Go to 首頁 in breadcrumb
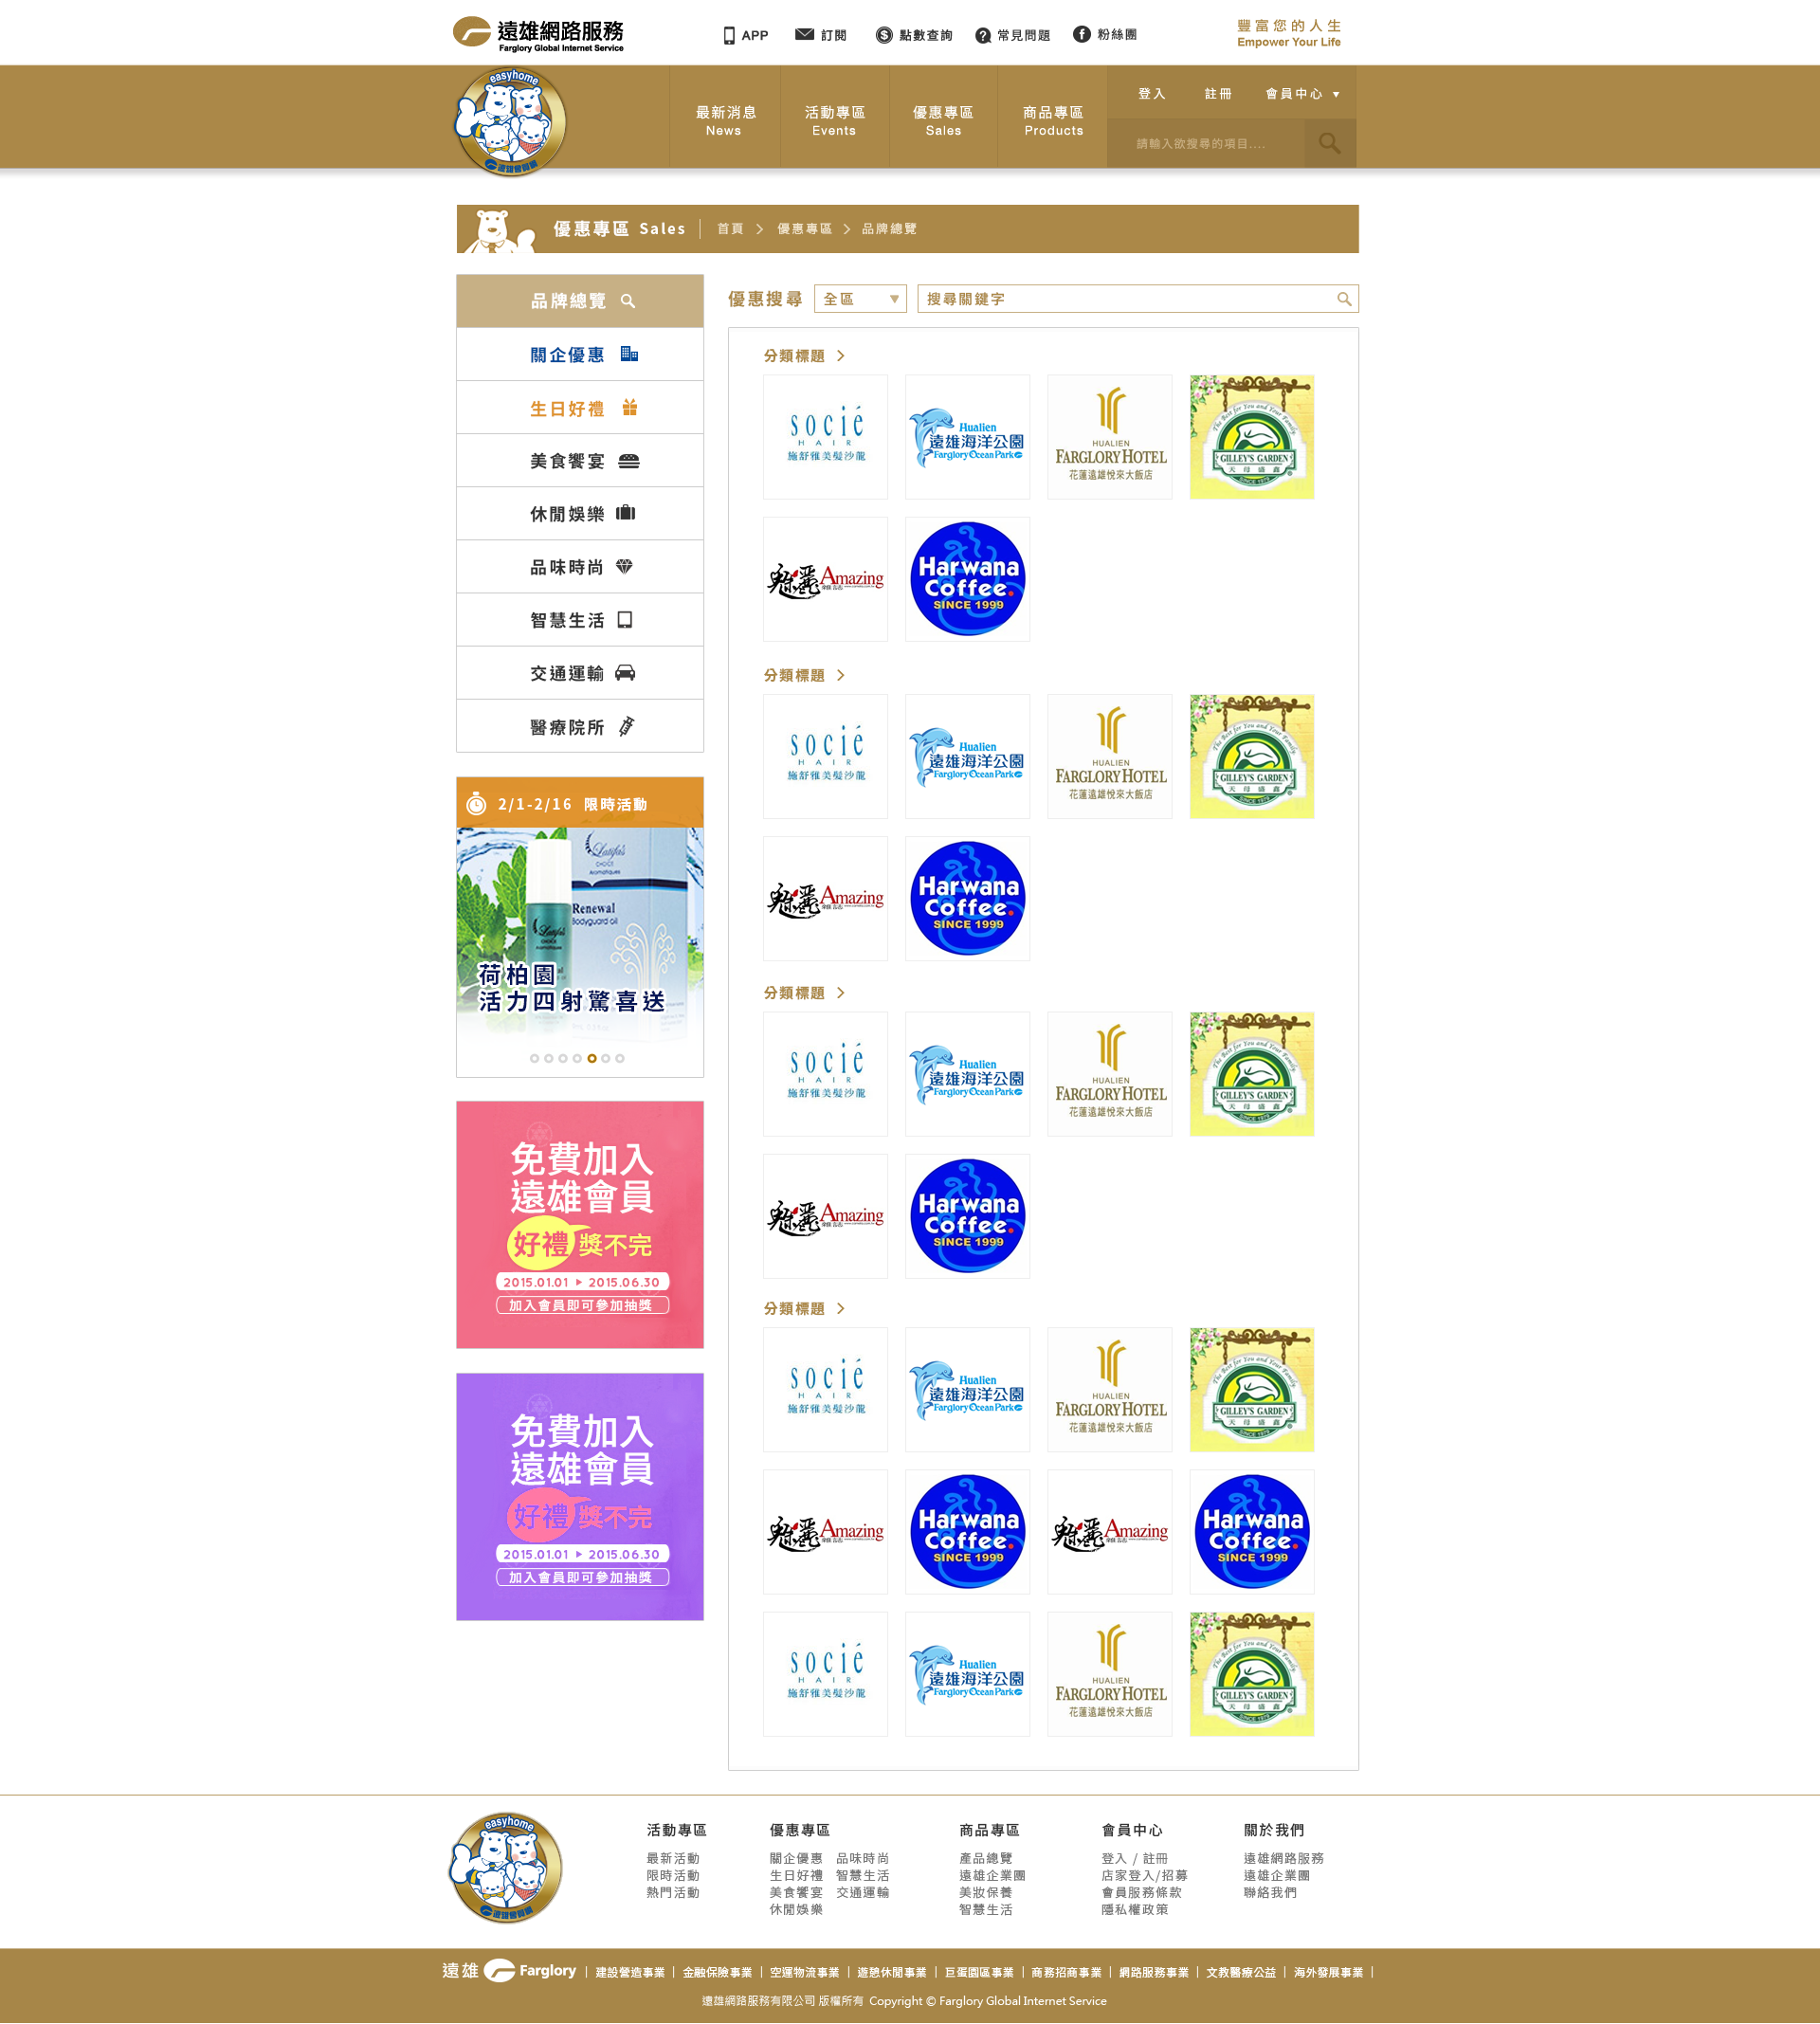Viewport: 1820px width, 2024px height. pyautogui.click(x=730, y=229)
